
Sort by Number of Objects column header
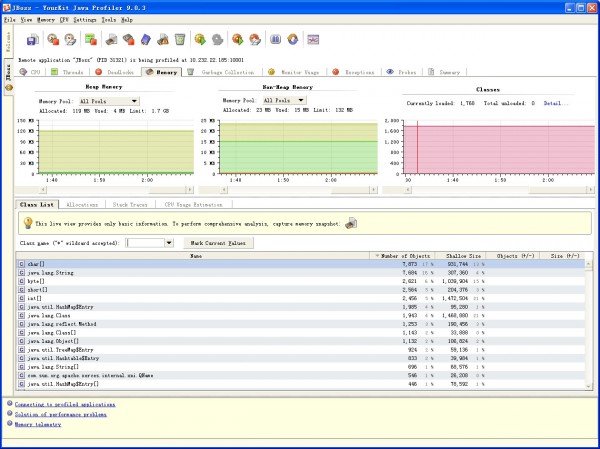402,256
